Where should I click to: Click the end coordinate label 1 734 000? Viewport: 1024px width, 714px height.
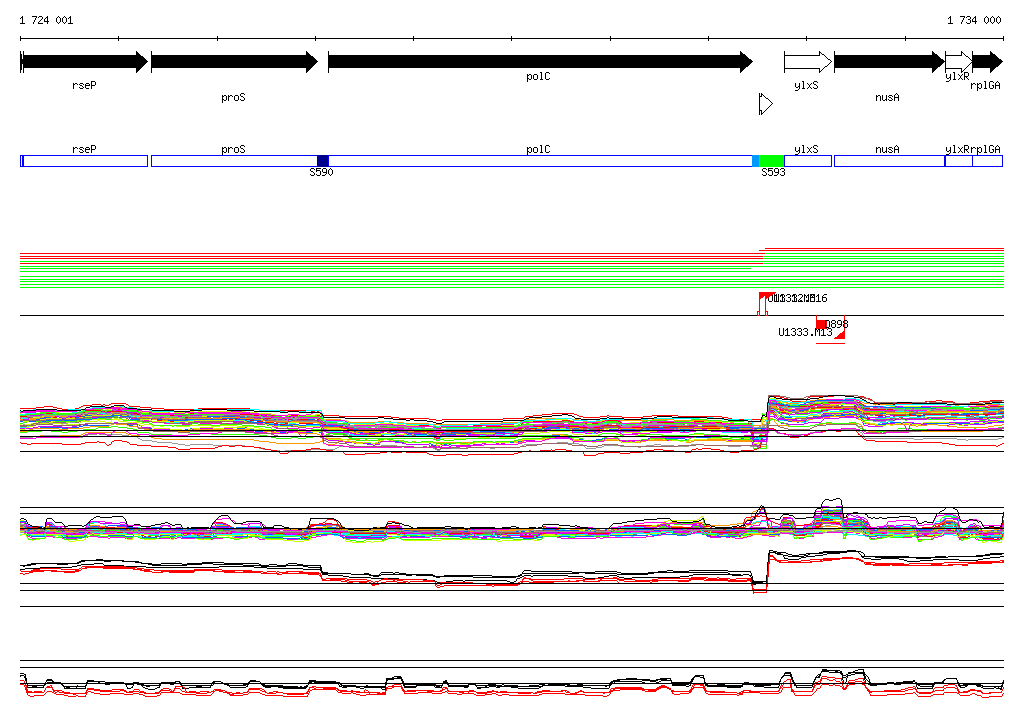pos(974,20)
